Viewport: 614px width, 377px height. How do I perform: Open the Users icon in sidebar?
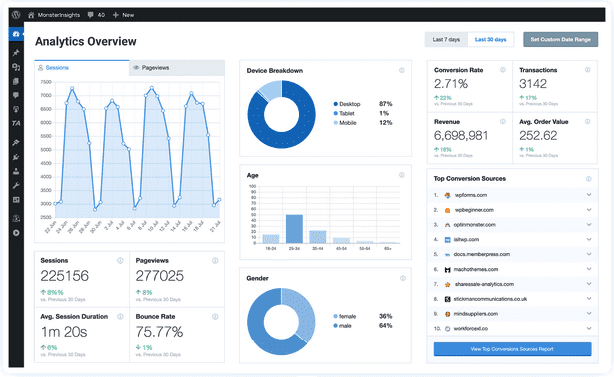(x=16, y=171)
